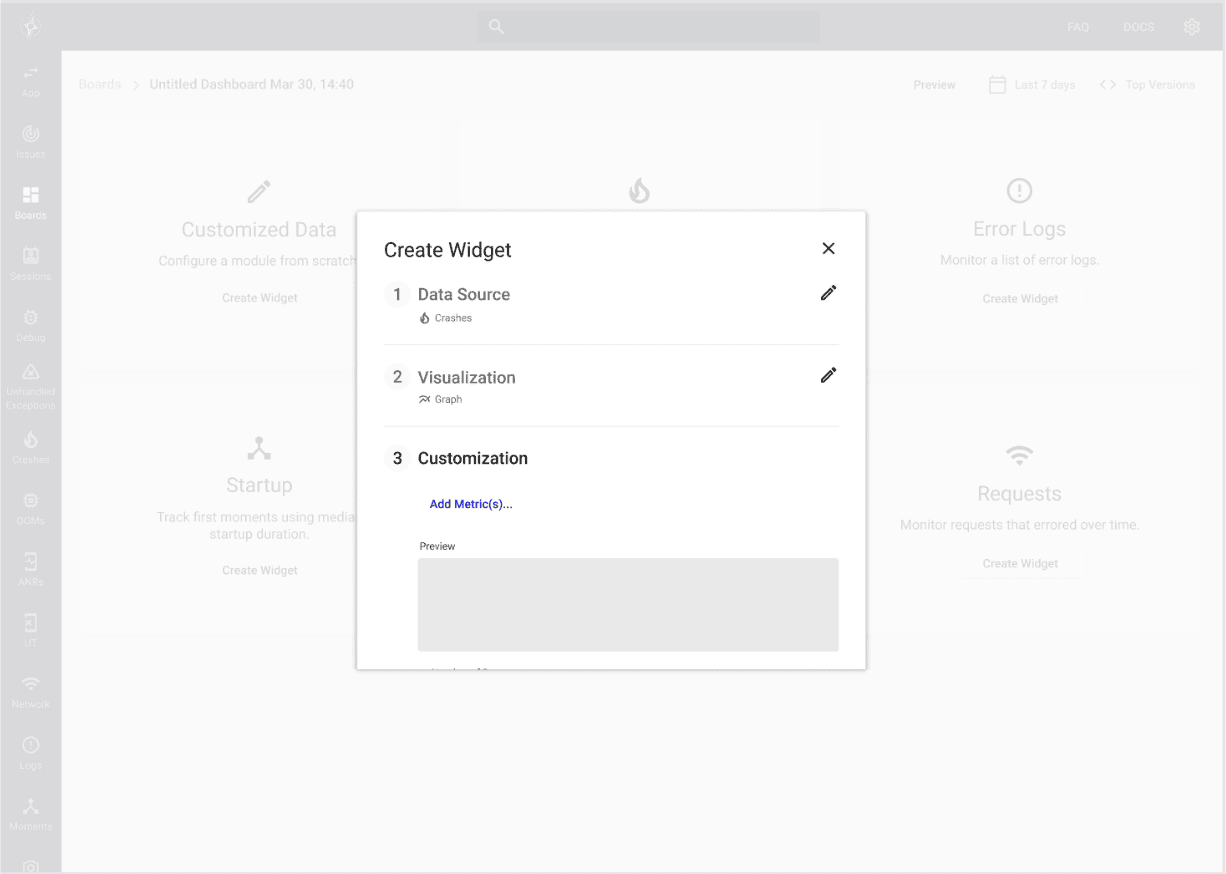The height and width of the screenshot is (874, 1226).
Task: Open the DOCS link
Action: [x=1139, y=27]
